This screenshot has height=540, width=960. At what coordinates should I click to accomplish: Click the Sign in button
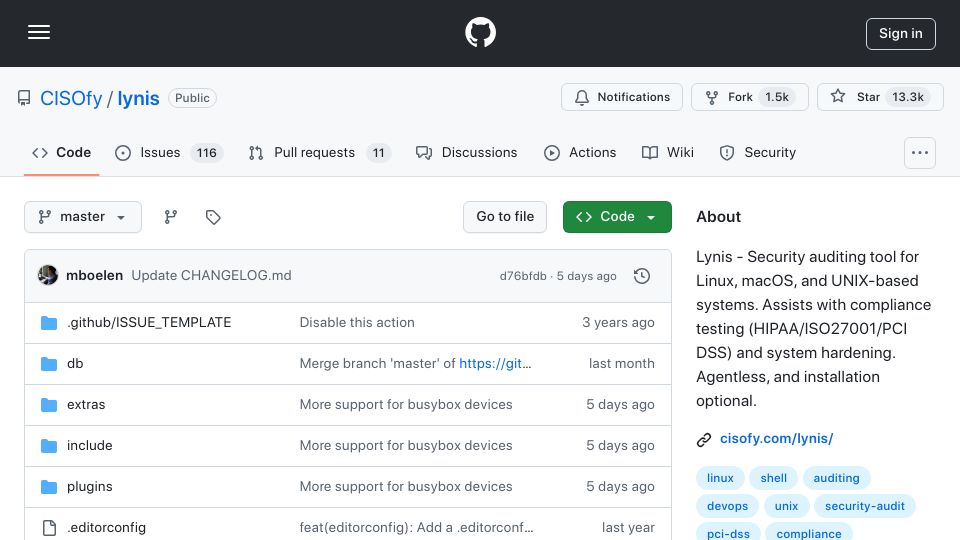pos(901,34)
